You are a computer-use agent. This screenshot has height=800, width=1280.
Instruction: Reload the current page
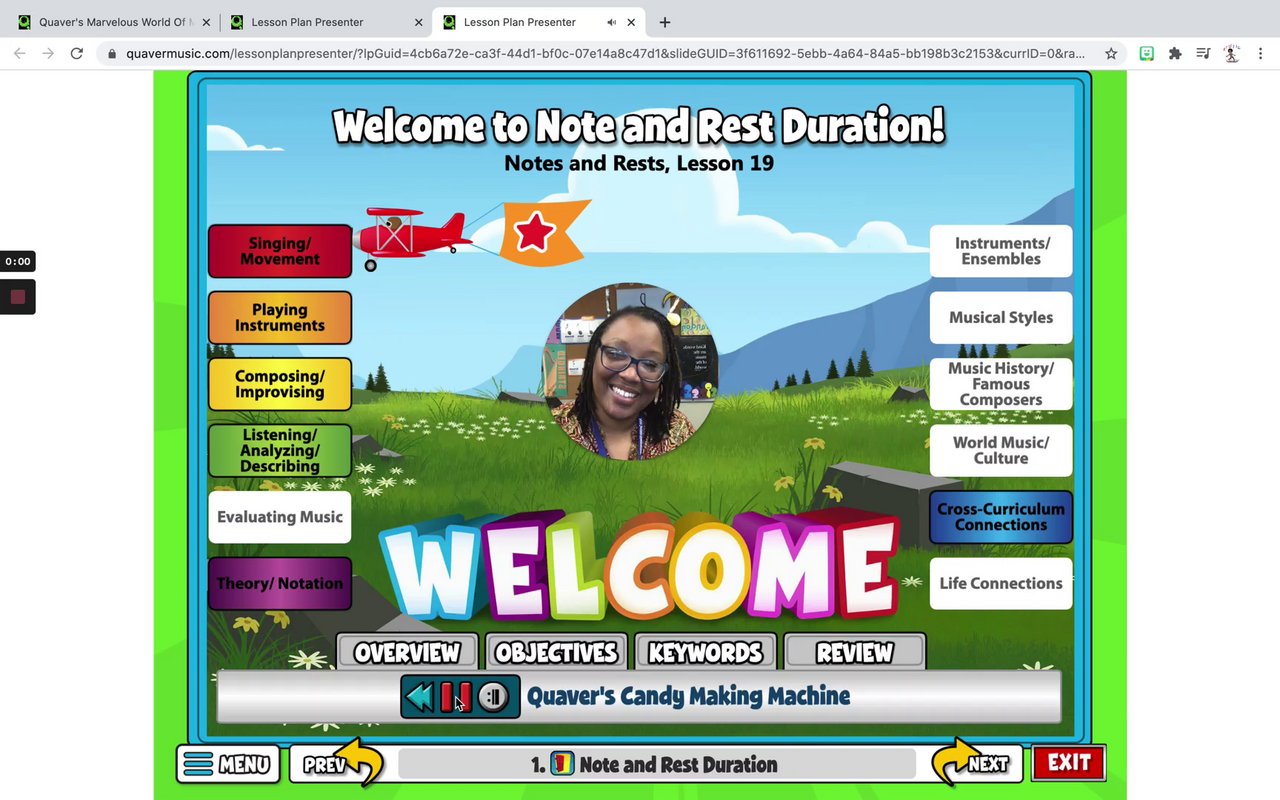(76, 54)
